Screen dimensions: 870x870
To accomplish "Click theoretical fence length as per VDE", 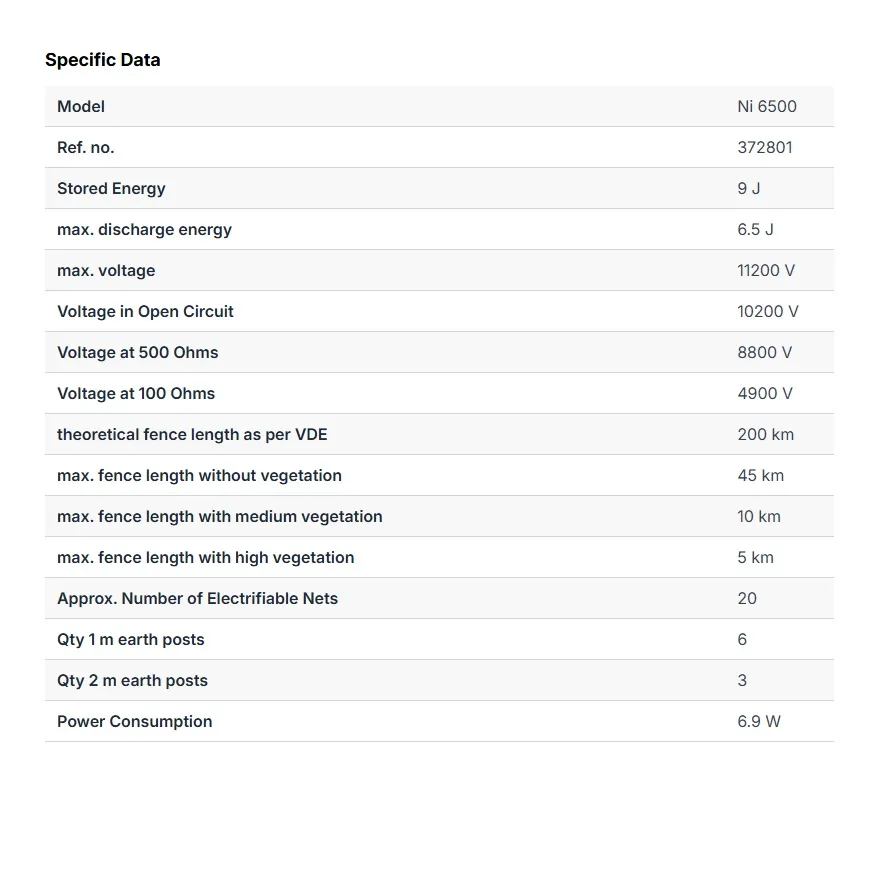I will 192,434.
